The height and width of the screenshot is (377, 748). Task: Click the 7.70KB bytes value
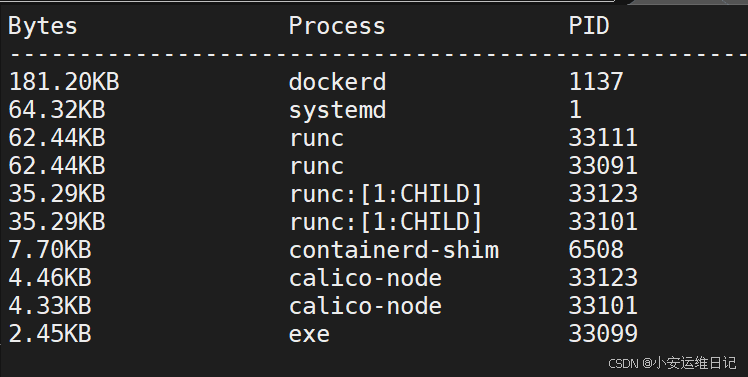tap(50, 250)
